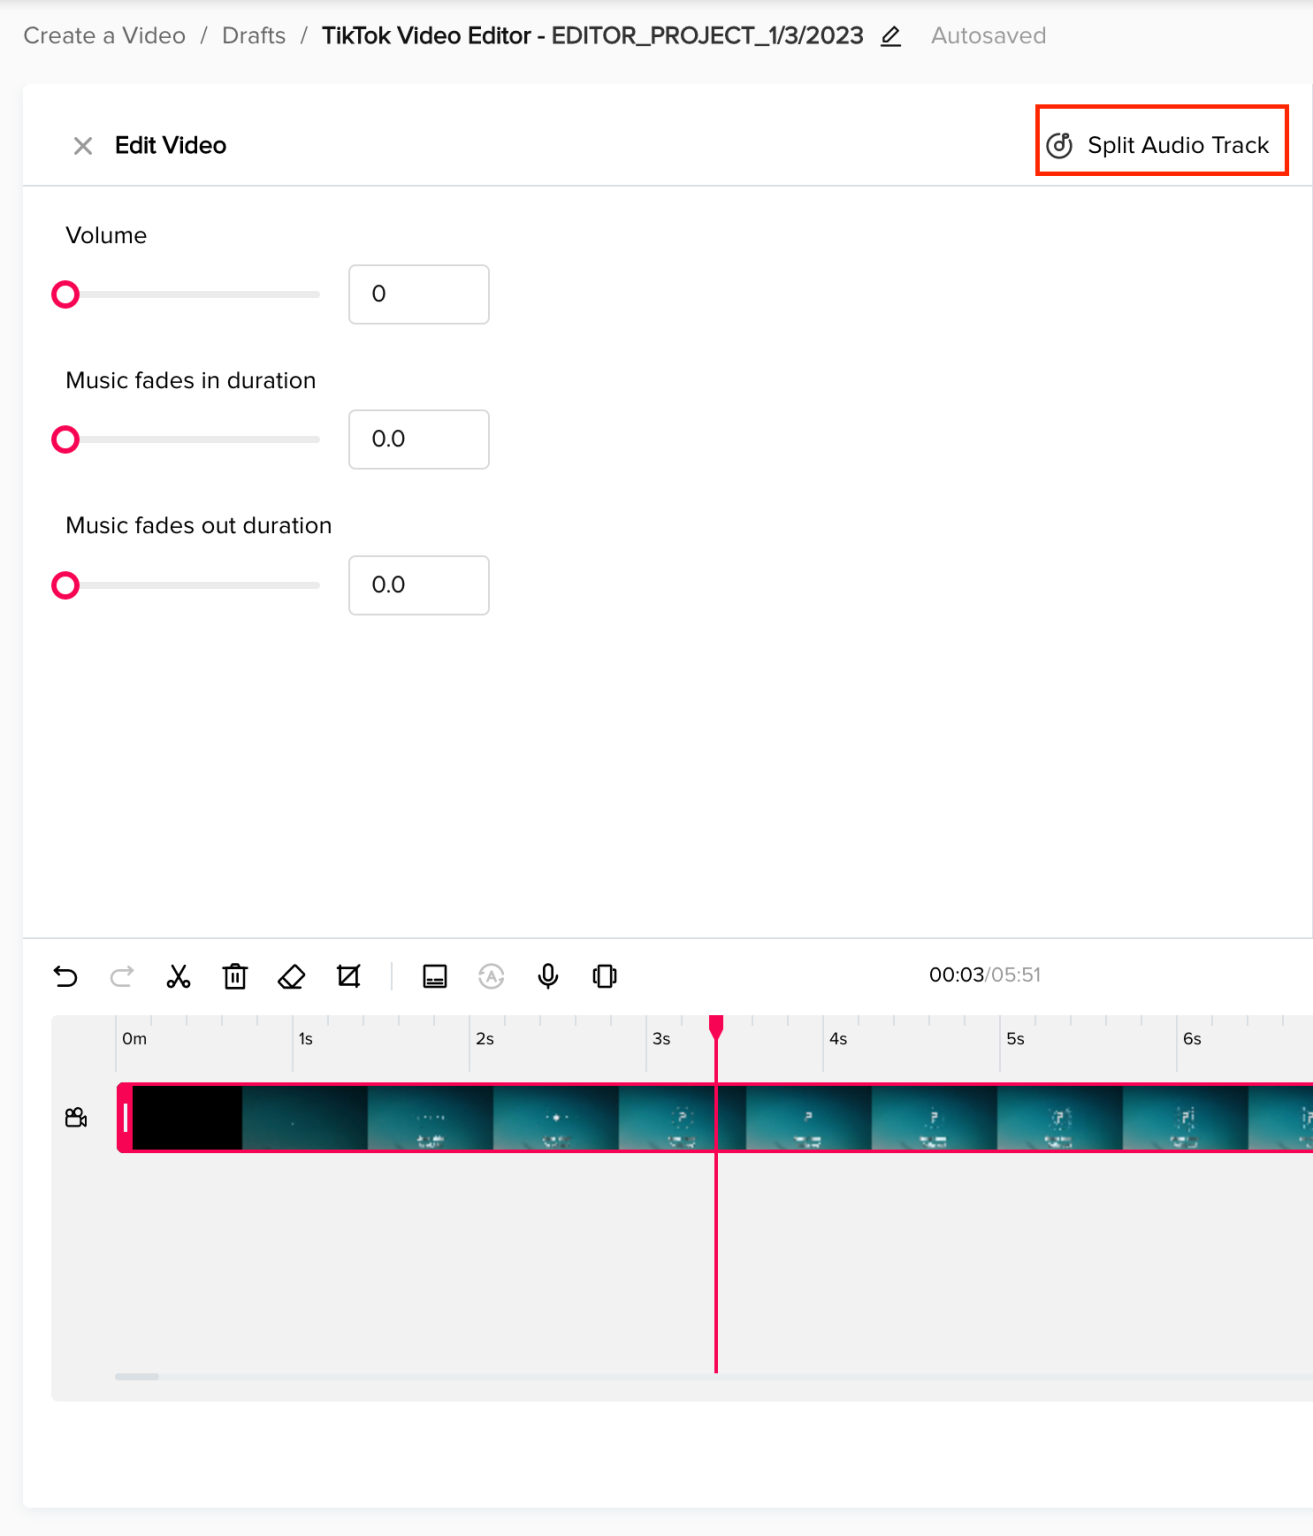The image size is (1313, 1536).
Task: Click the Volume value input field
Action: click(419, 294)
